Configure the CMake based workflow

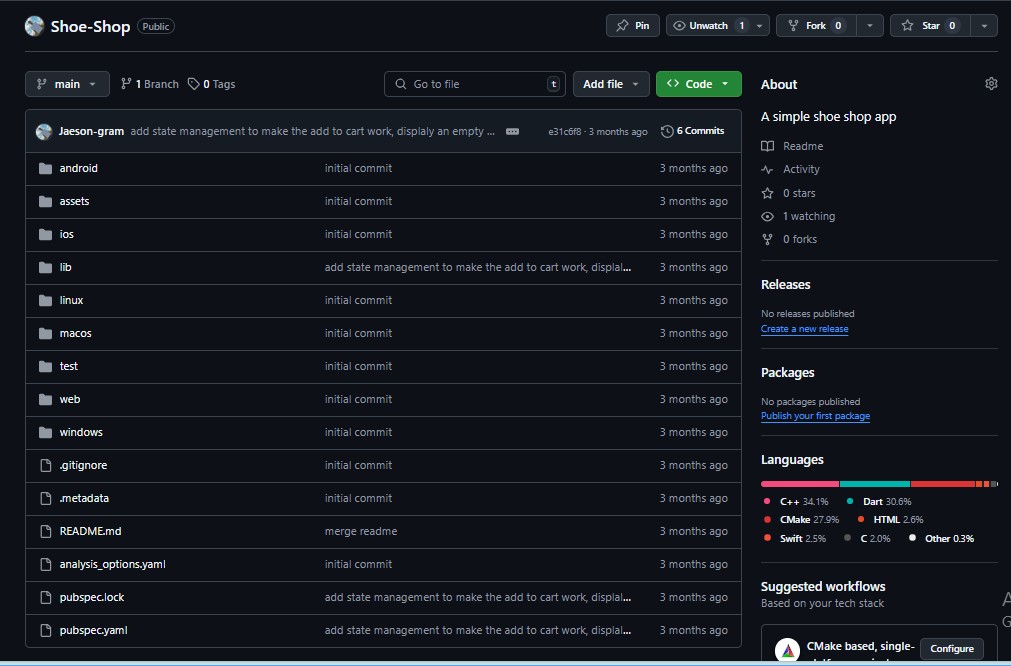(x=952, y=649)
